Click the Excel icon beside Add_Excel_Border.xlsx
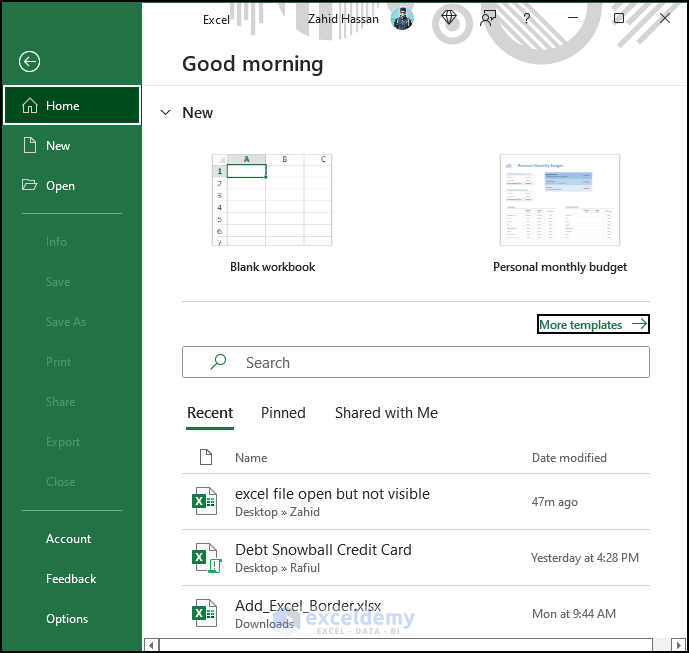The width and height of the screenshot is (689, 653). click(205, 613)
